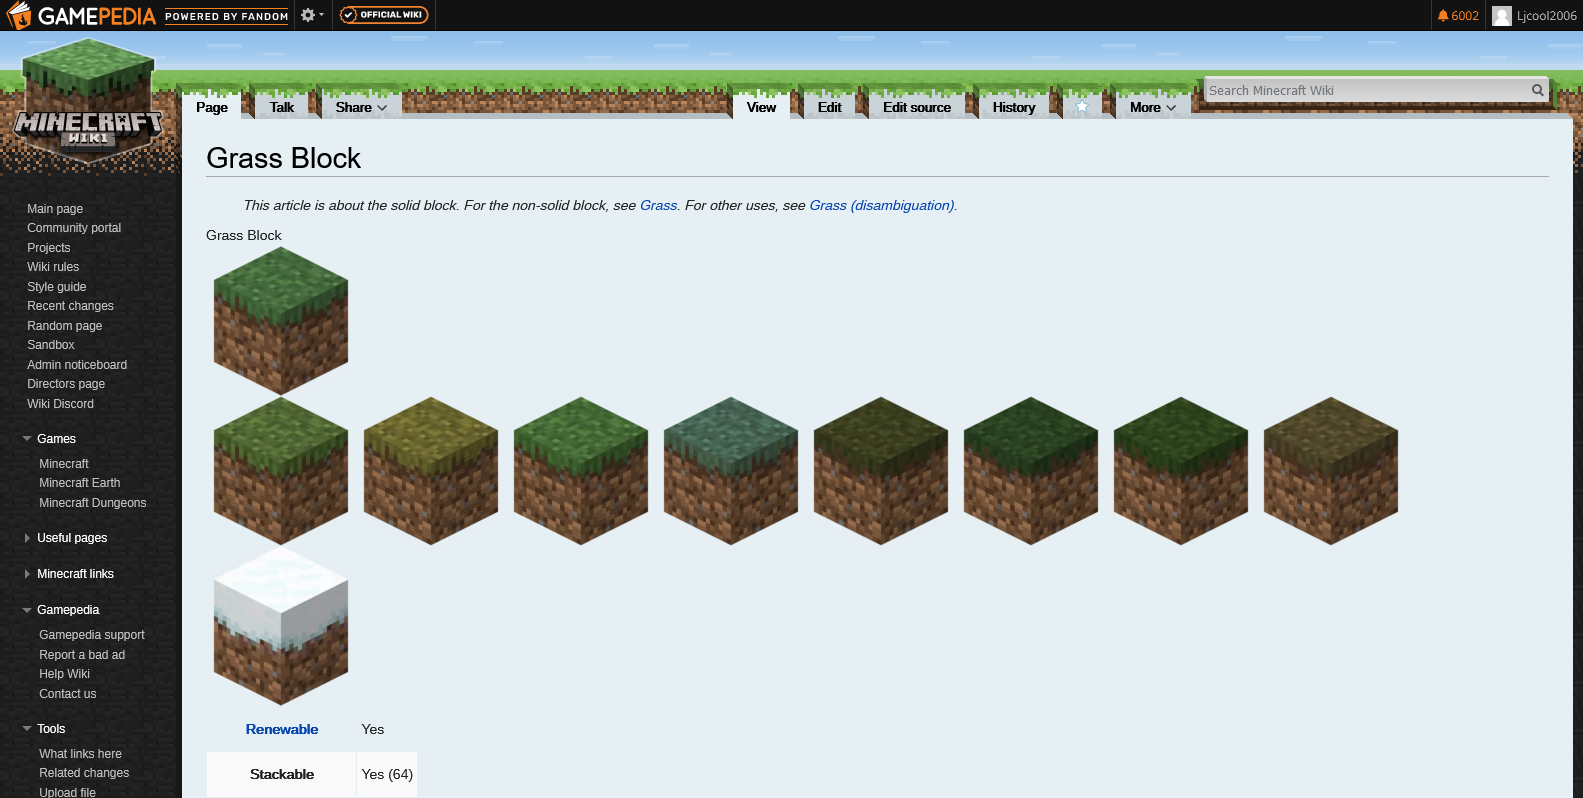Viewport: 1583px width, 798px height.
Task: Open the notifications bell showing 6002
Action: (1458, 16)
